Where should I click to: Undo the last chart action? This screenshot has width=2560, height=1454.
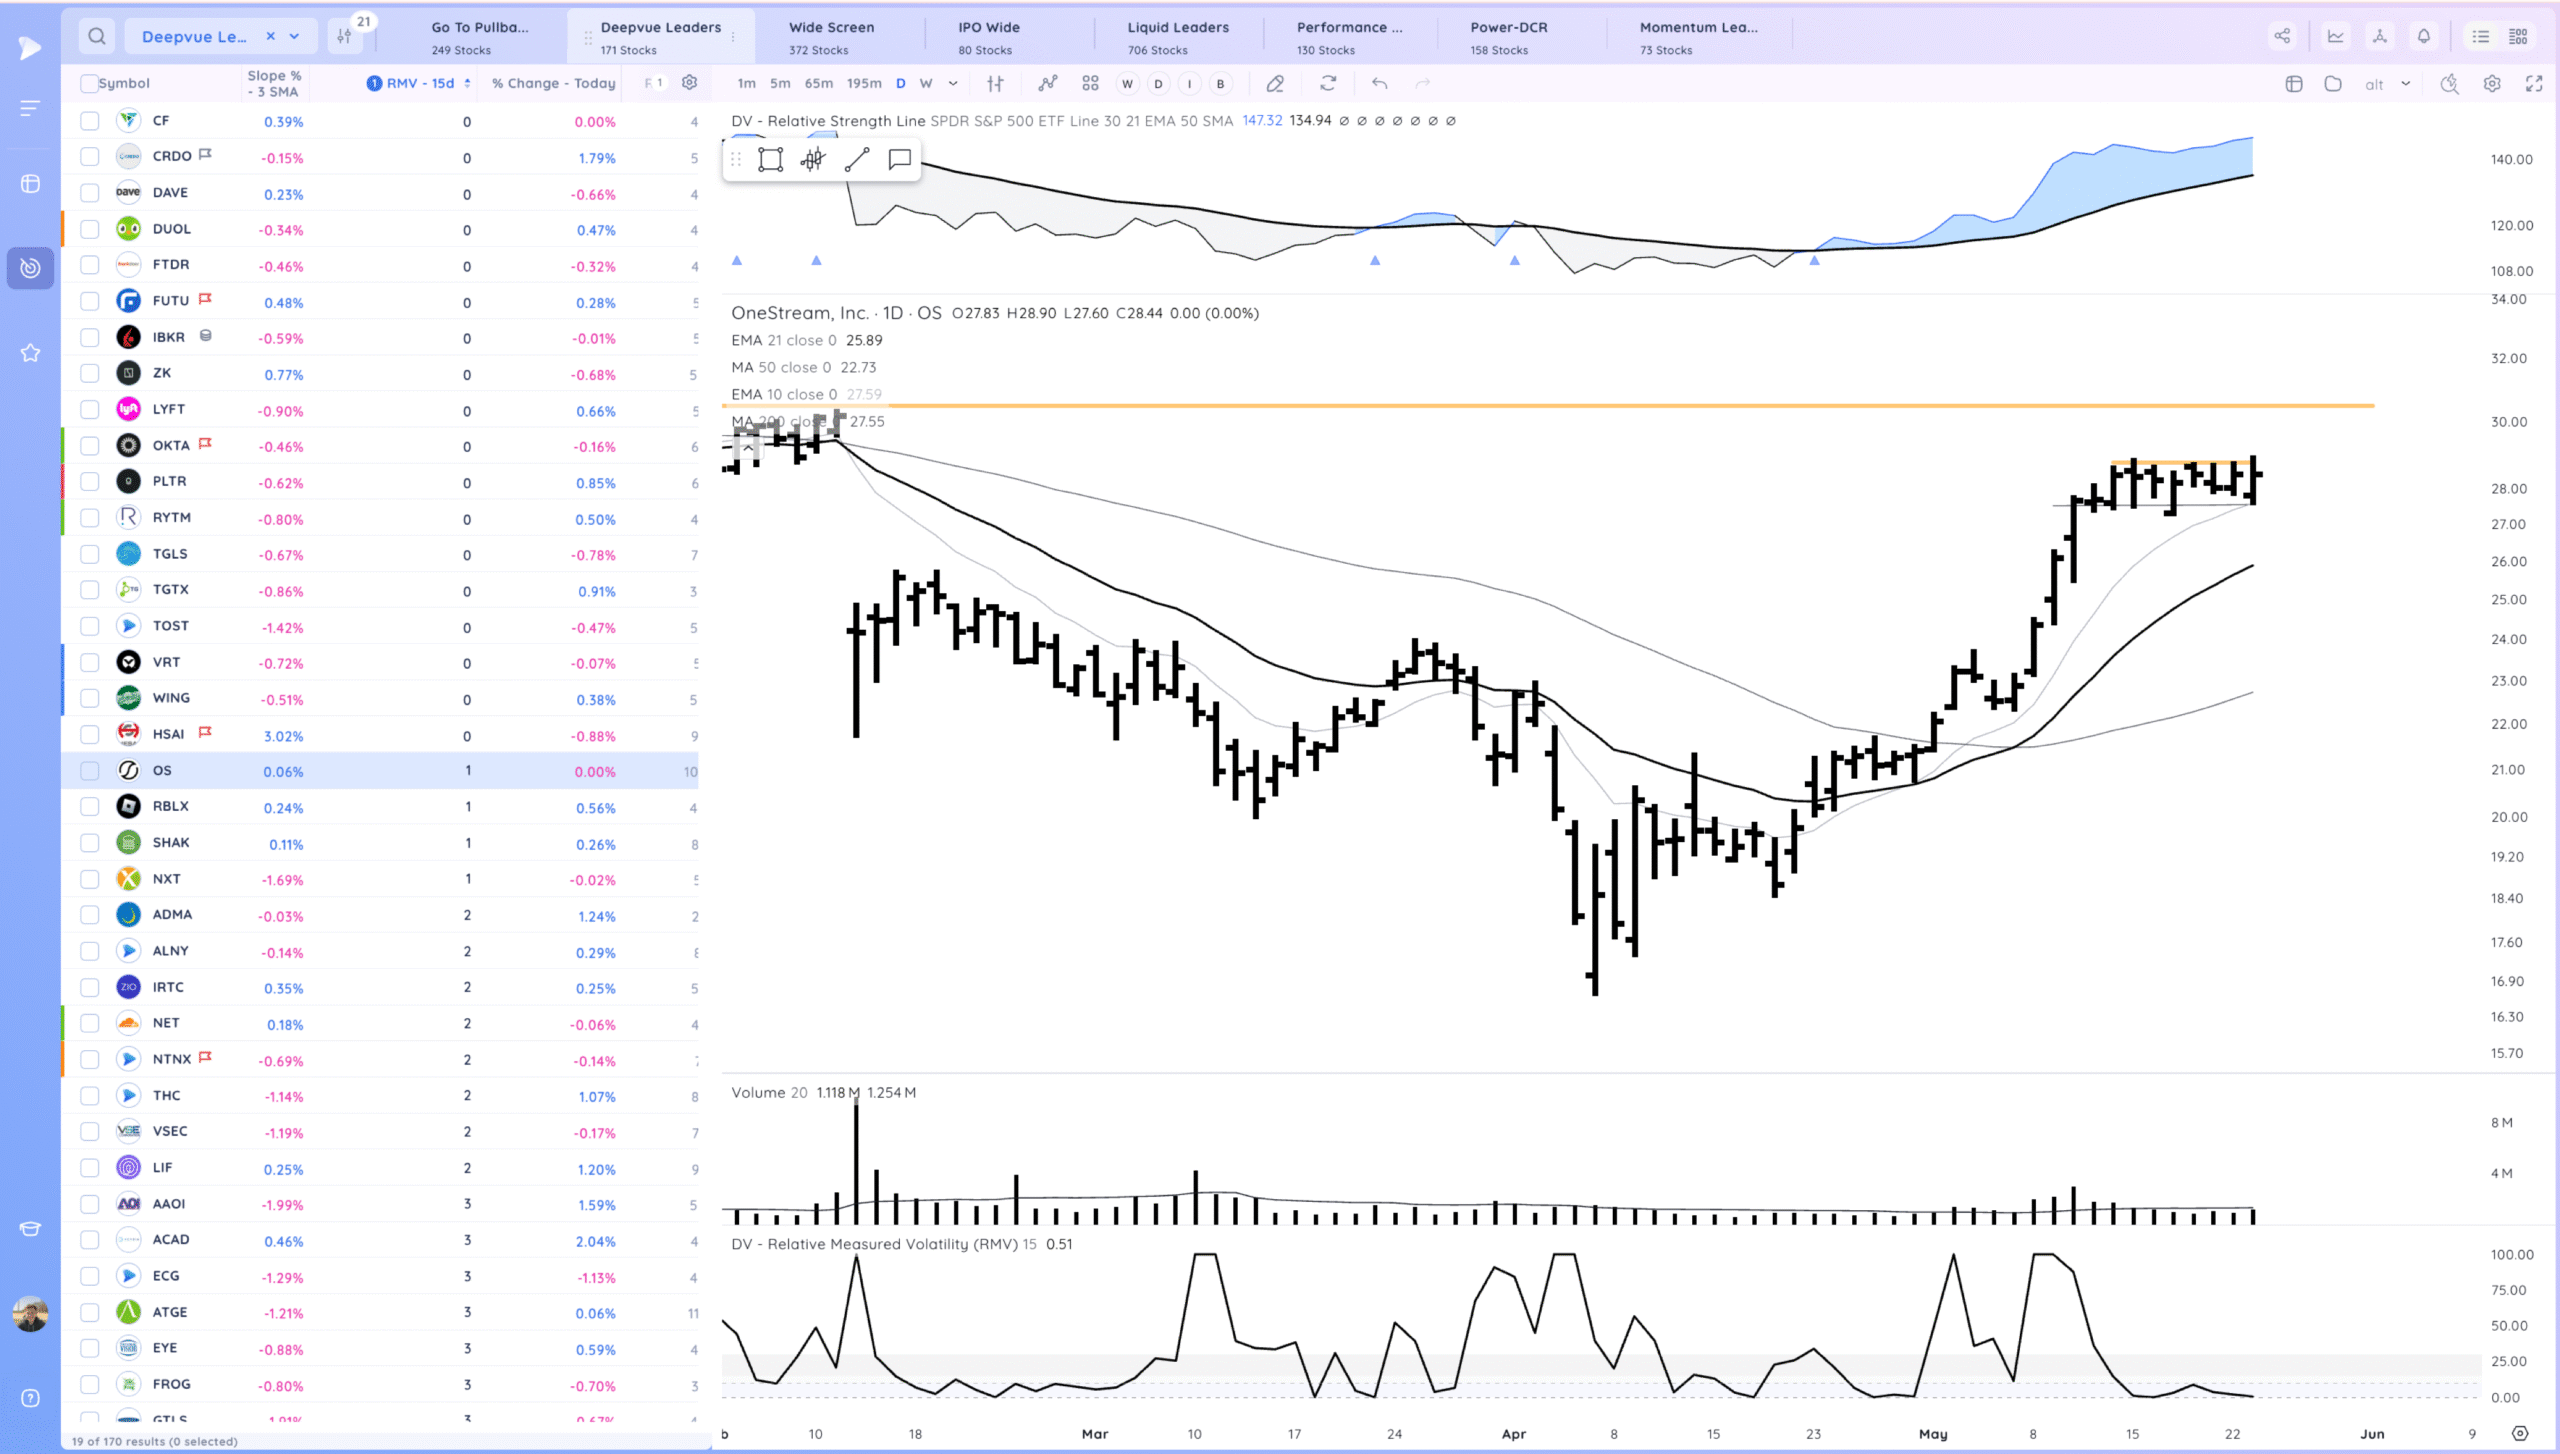pos(1380,84)
